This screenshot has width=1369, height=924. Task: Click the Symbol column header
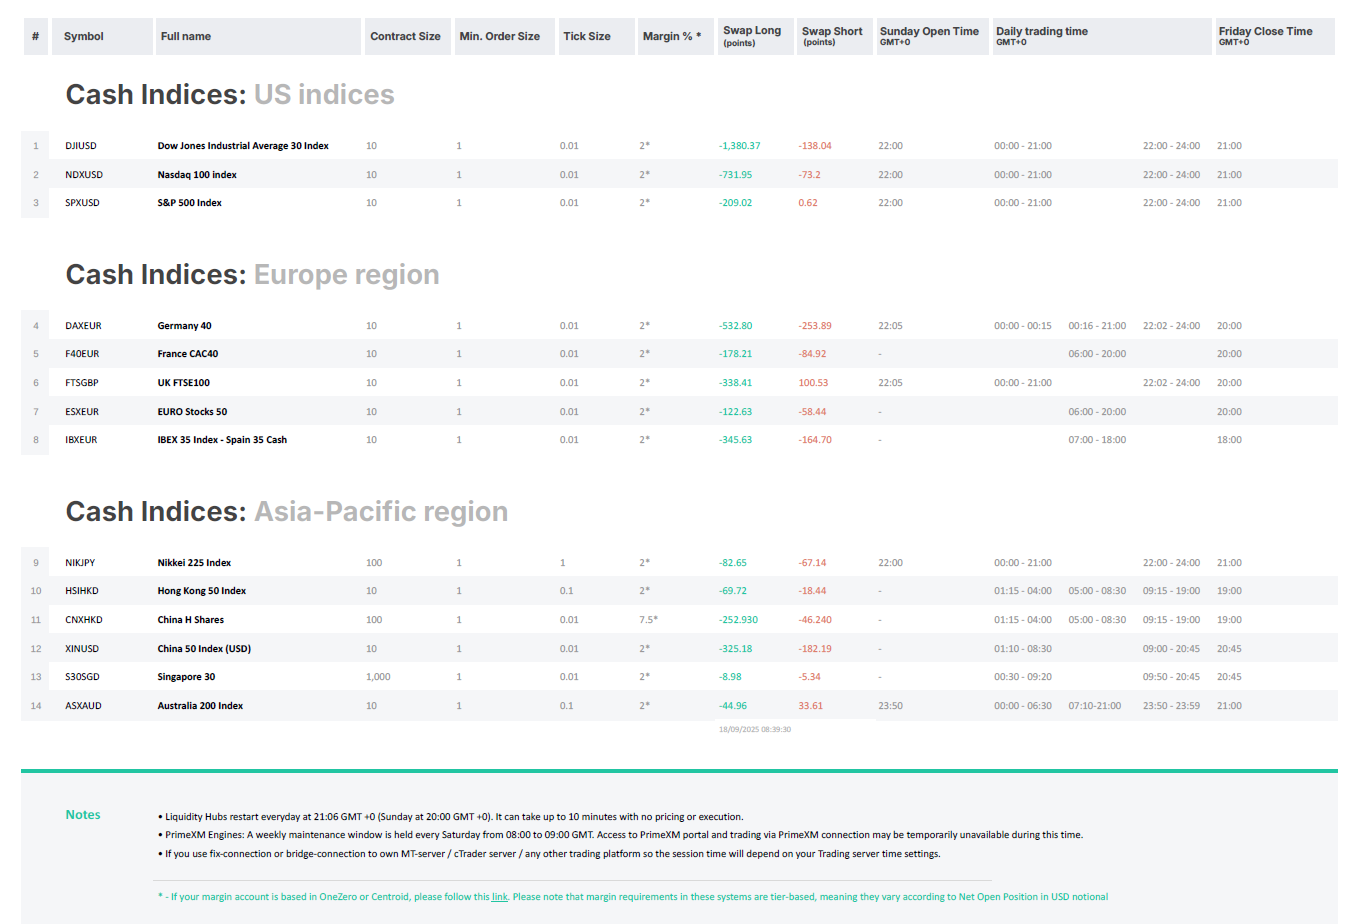[102, 36]
